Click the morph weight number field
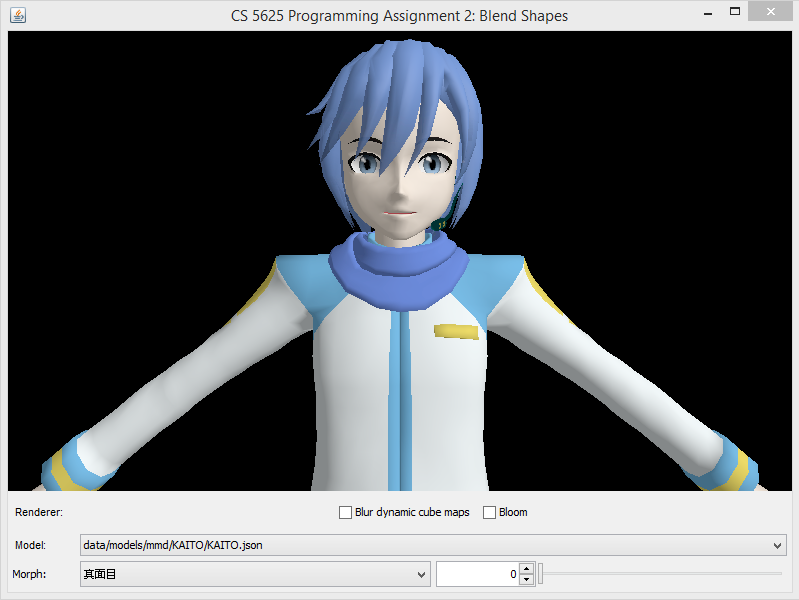 477,575
